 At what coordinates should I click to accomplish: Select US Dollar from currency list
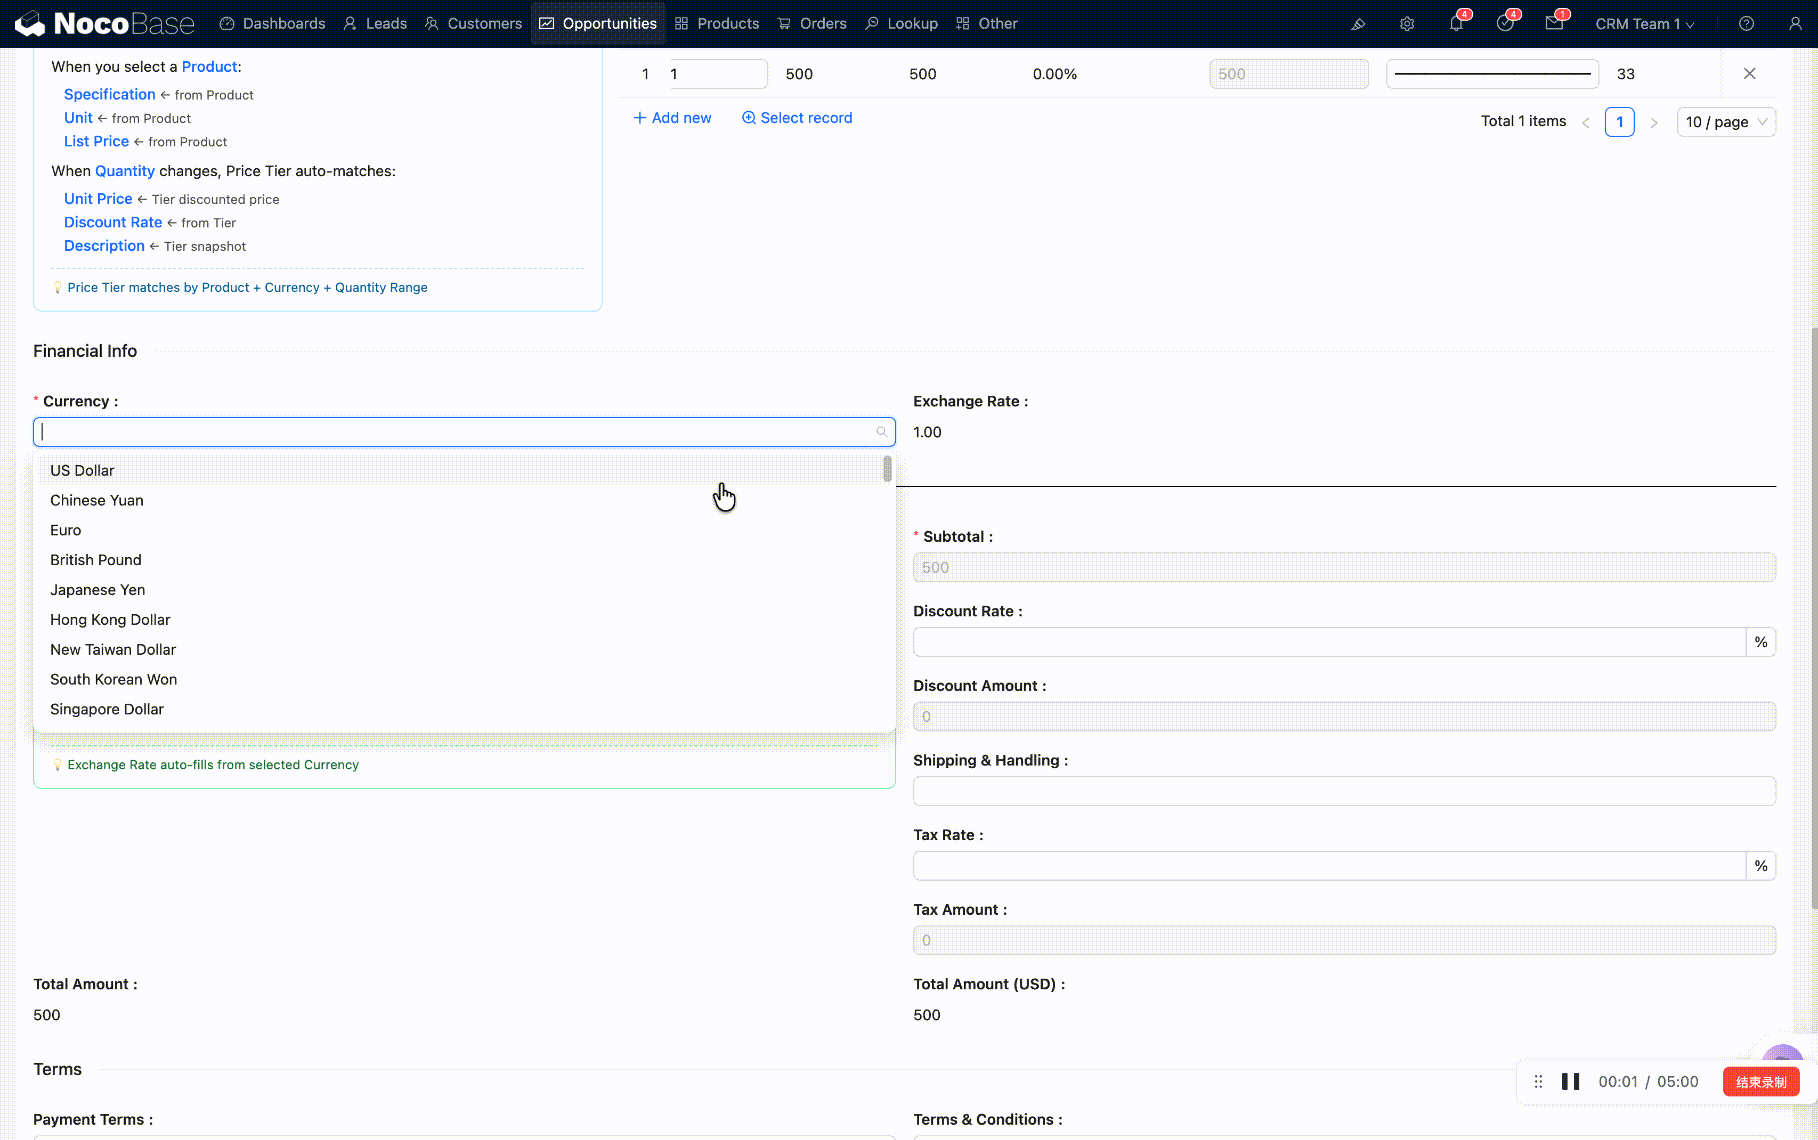point(82,471)
